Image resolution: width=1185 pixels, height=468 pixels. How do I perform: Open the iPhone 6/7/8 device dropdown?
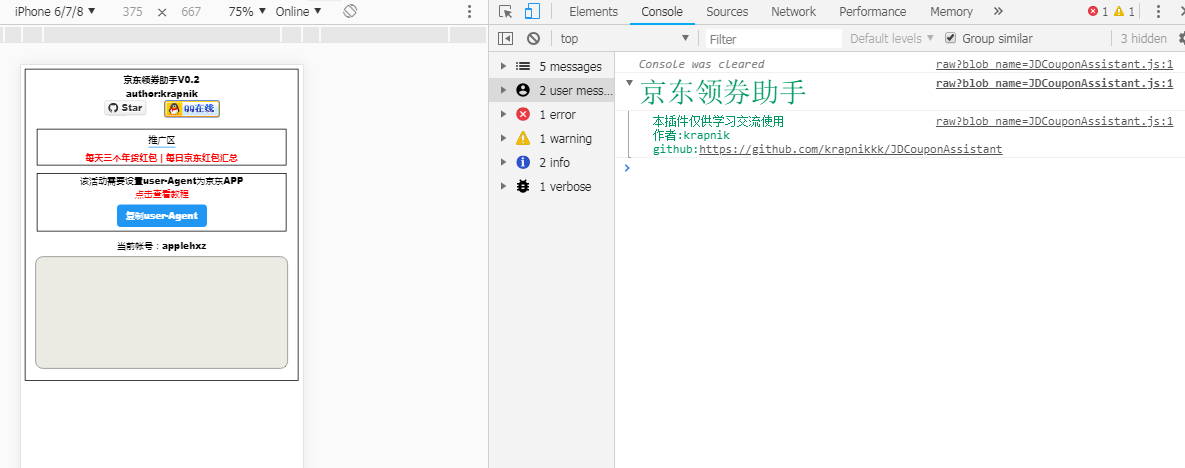[55, 11]
